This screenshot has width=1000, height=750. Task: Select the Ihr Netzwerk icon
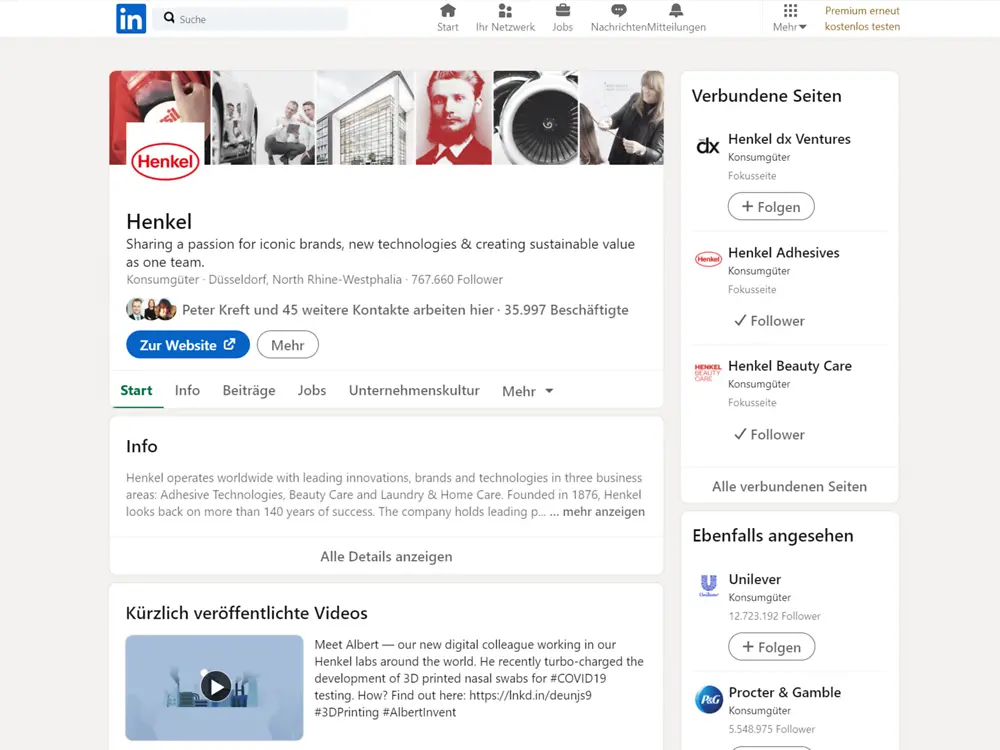point(505,12)
